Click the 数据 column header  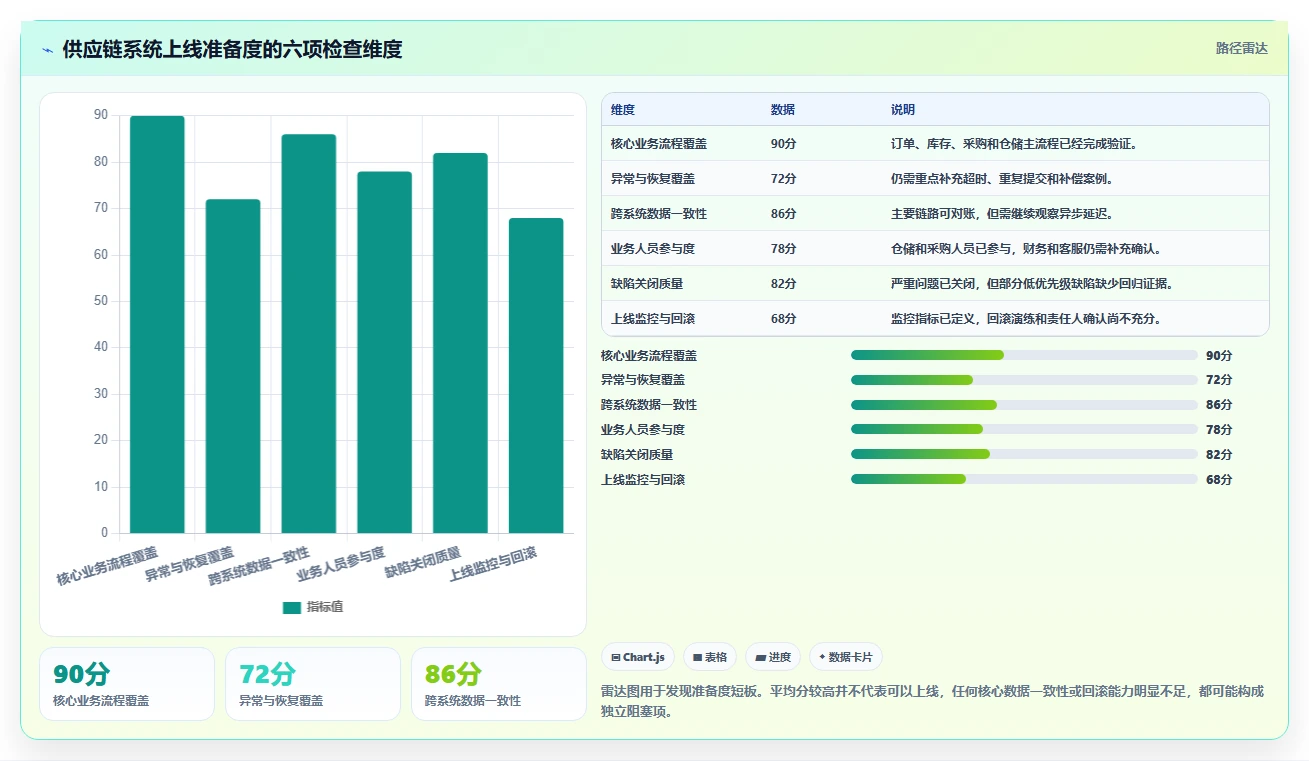pyautogui.click(x=783, y=110)
